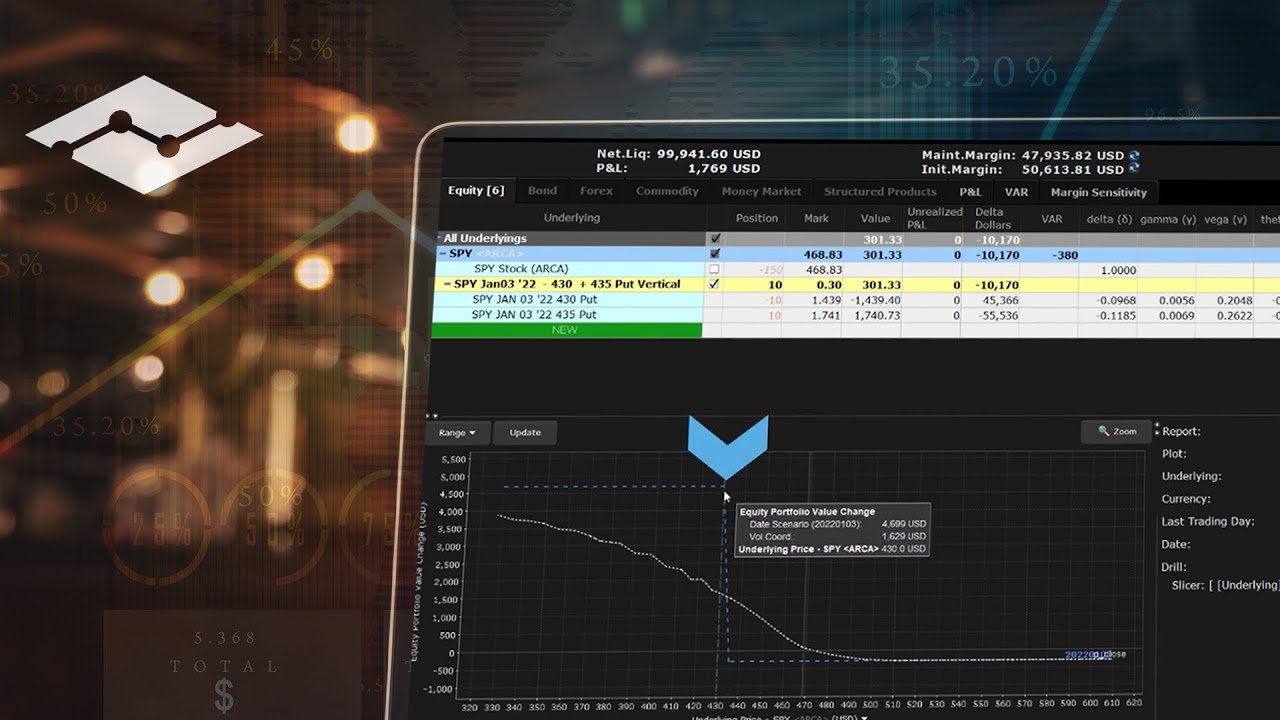The height and width of the screenshot is (720, 1280).
Task: Click the refresh icon beside Maint.Margin
Action: click(x=1134, y=155)
